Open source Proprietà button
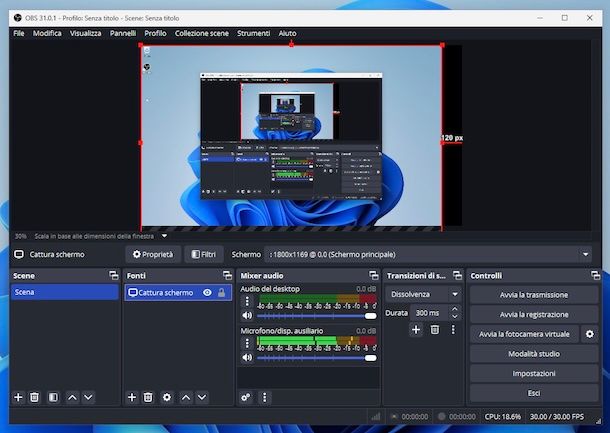 pyautogui.click(x=153, y=254)
